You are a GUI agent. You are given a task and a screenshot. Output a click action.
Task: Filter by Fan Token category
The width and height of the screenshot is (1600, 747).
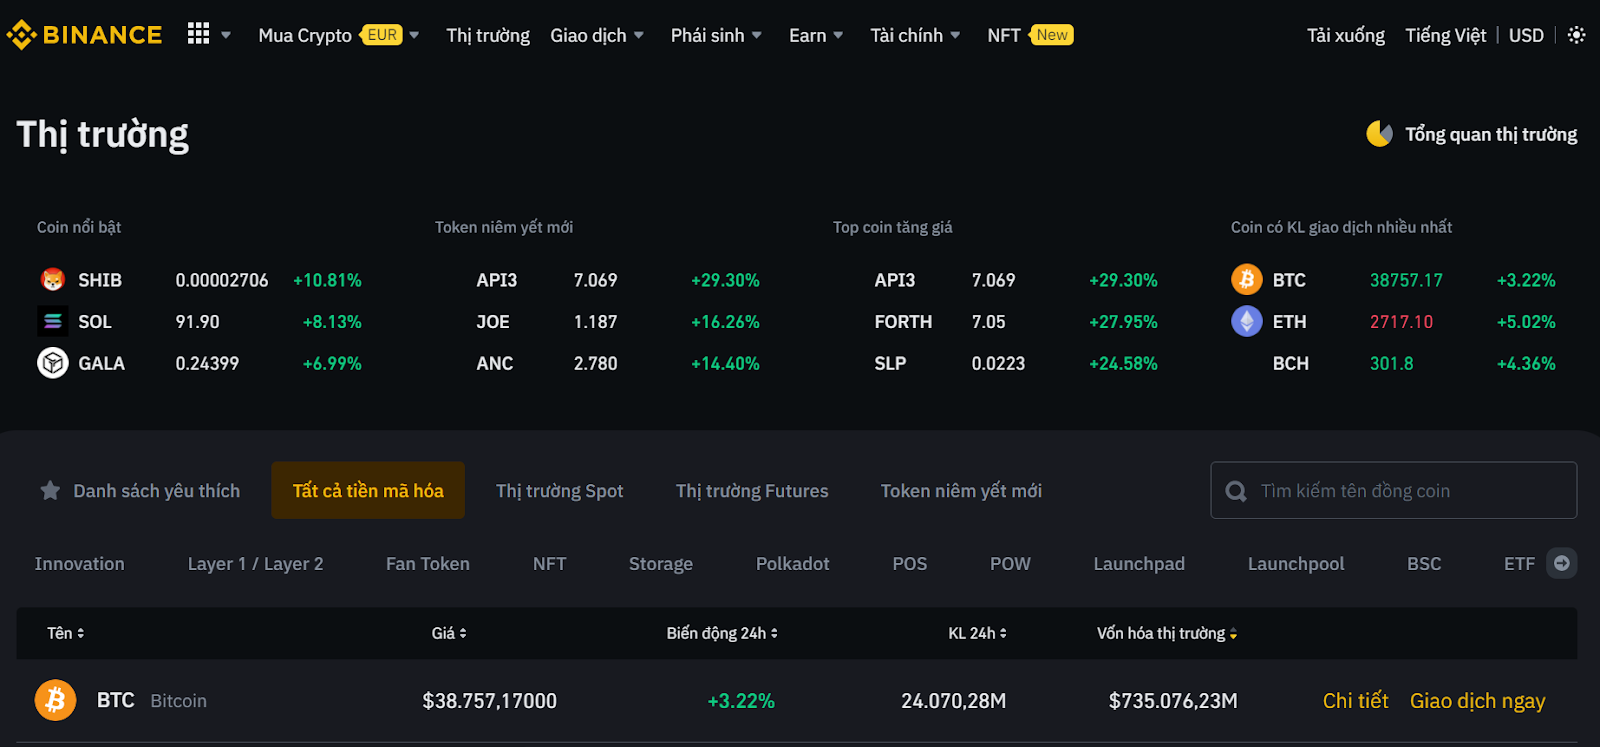click(x=428, y=563)
